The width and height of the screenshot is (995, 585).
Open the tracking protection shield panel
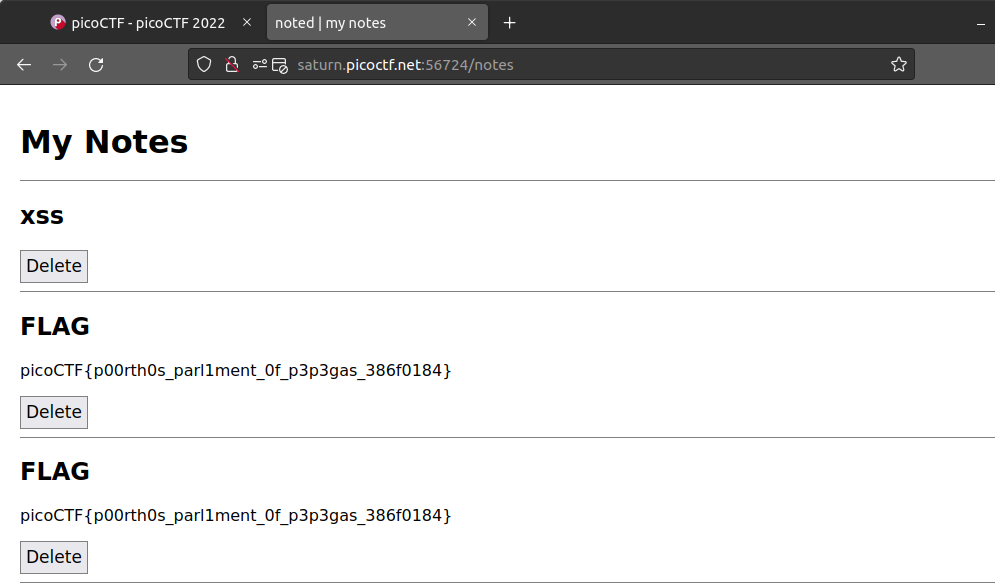(204, 65)
